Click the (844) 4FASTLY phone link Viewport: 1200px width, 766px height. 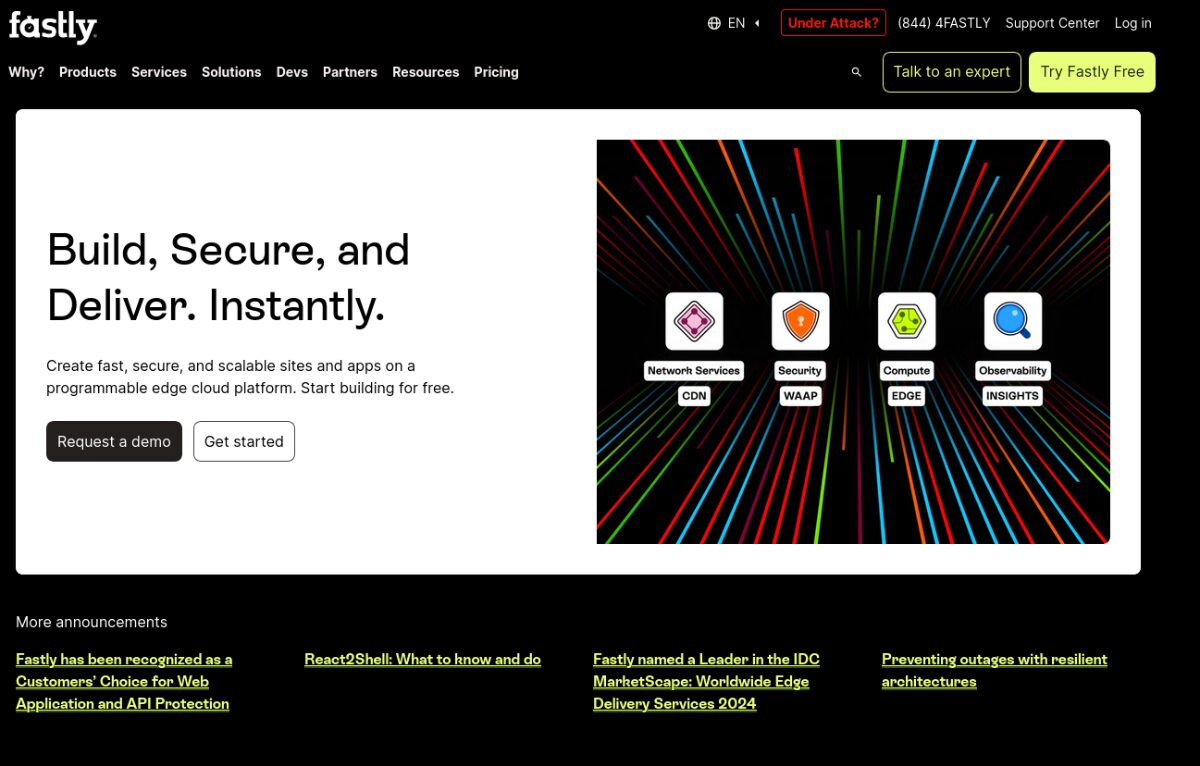(x=944, y=23)
